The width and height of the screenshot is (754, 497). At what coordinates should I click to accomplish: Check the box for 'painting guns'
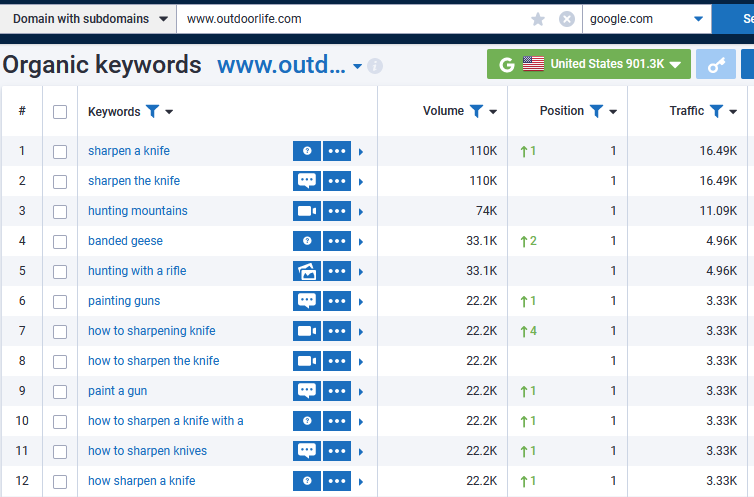tap(60, 302)
